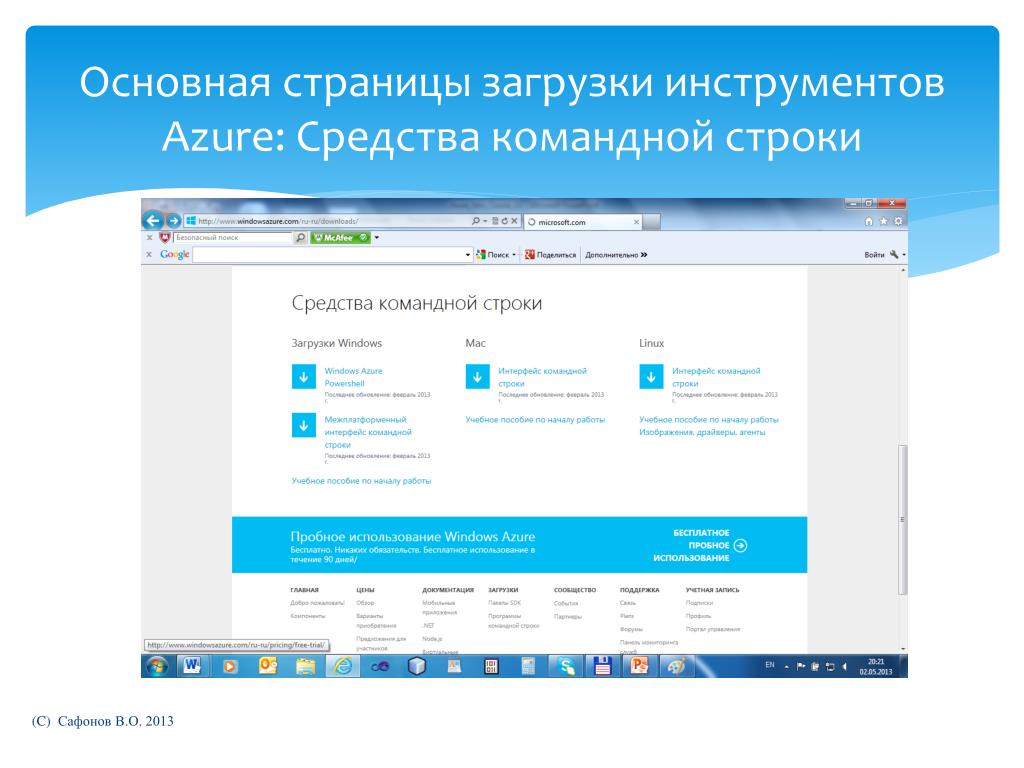Click Войти on the Google toolbar
Screen dimensions: 1024x768
click(874, 255)
